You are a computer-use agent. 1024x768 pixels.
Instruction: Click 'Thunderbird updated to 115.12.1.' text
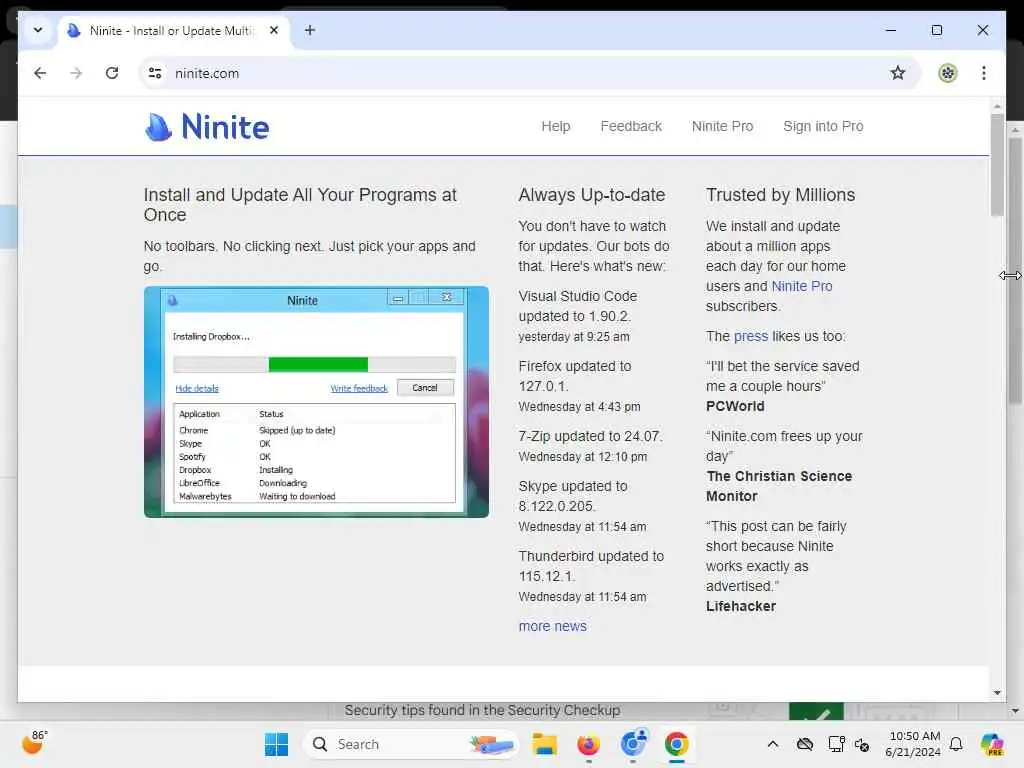(591, 566)
